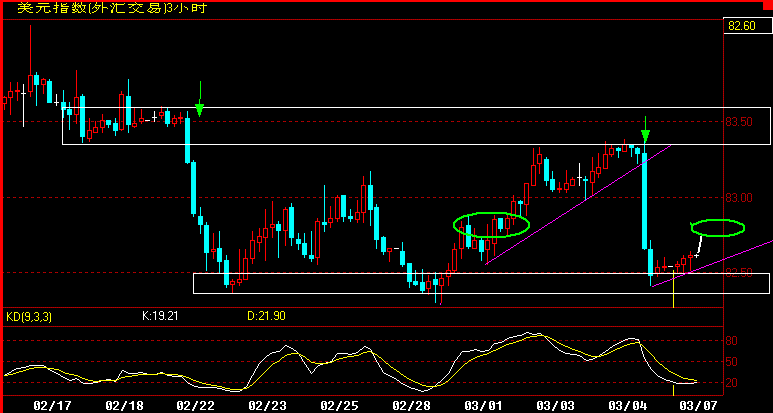This screenshot has width=773, height=413.
Task: Click the 20 level on KD axis
Action: (x=731, y=382)
